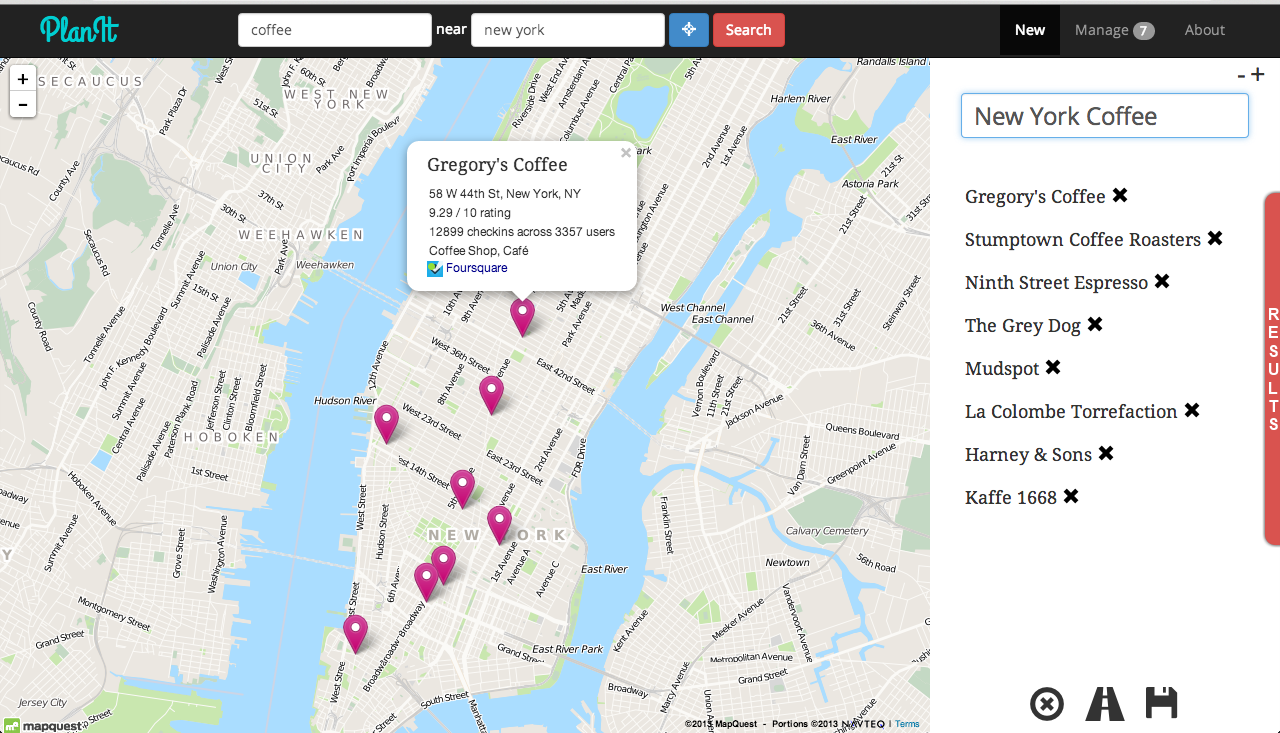Open the Manage tab

(1115, 30)
